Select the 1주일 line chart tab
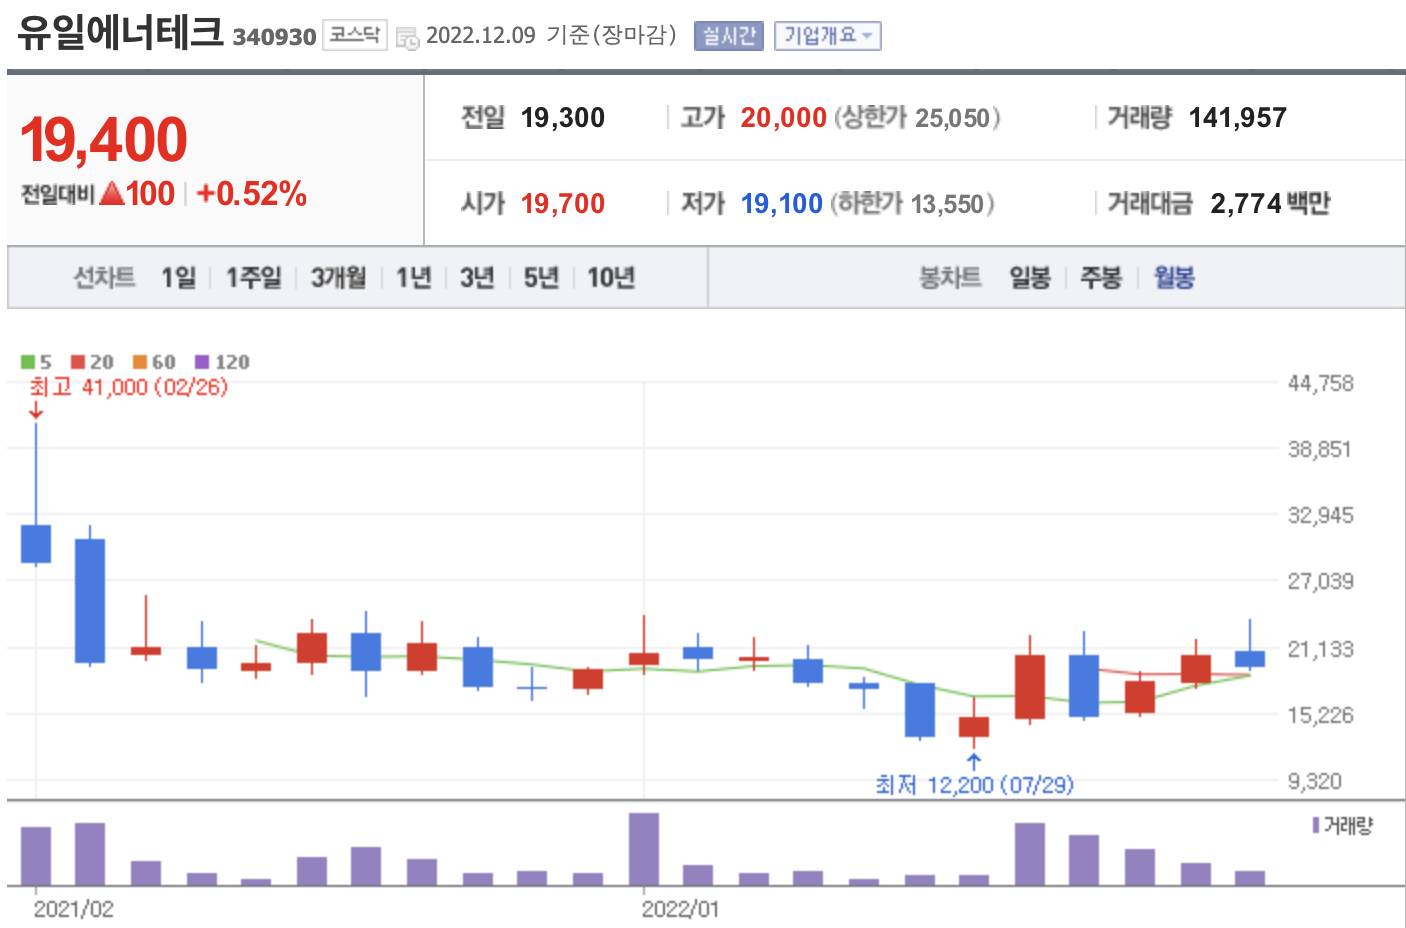1406x928 pixels. (x=254, y=277)
